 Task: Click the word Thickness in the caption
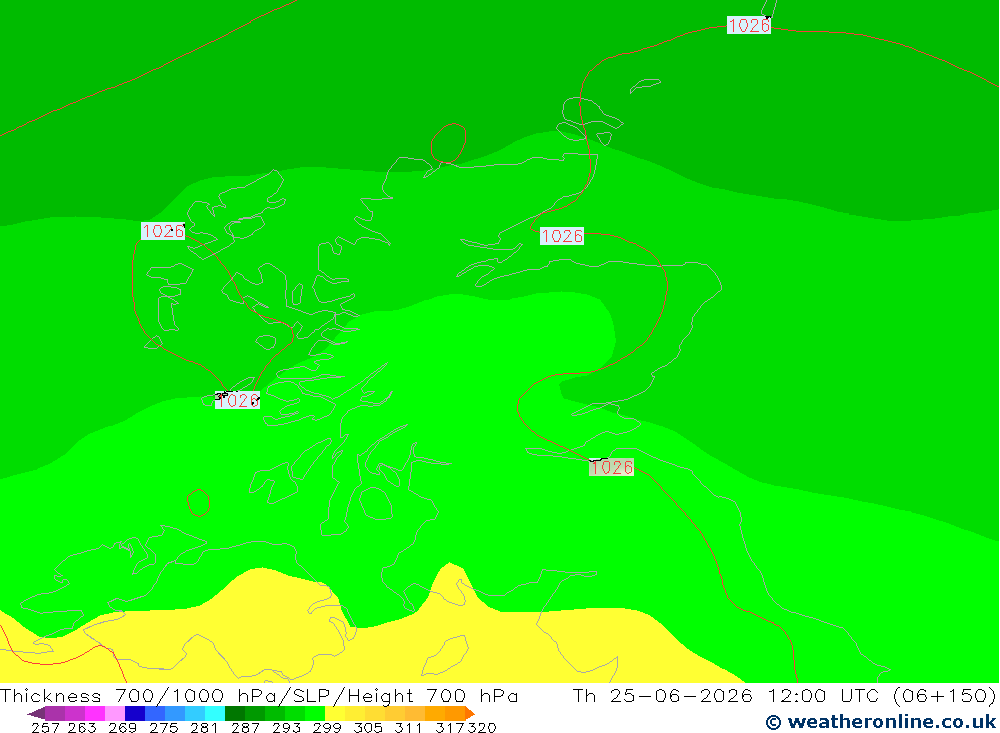(51, 695)
